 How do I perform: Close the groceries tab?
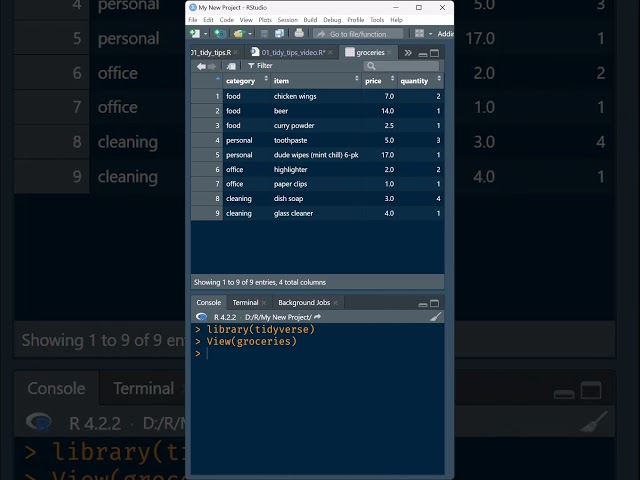[389, 52]
